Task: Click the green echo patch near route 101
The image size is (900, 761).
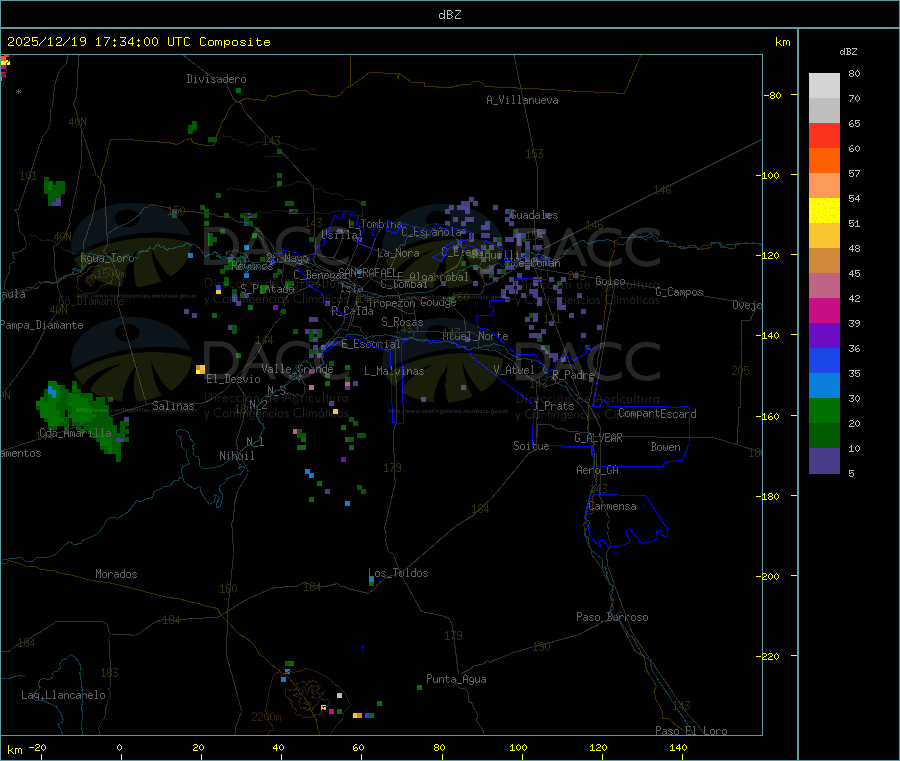Action: coord(54,190)
